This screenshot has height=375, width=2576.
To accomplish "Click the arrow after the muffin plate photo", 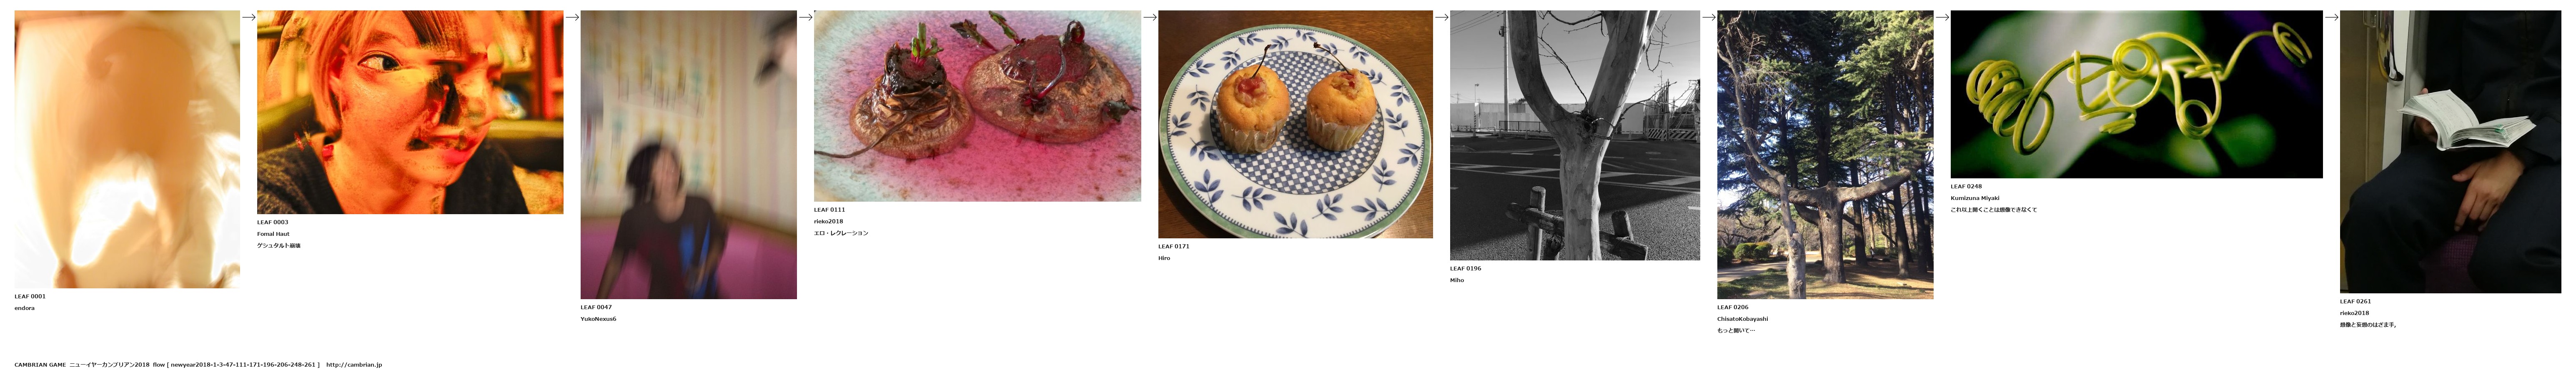I will 1441,17.
